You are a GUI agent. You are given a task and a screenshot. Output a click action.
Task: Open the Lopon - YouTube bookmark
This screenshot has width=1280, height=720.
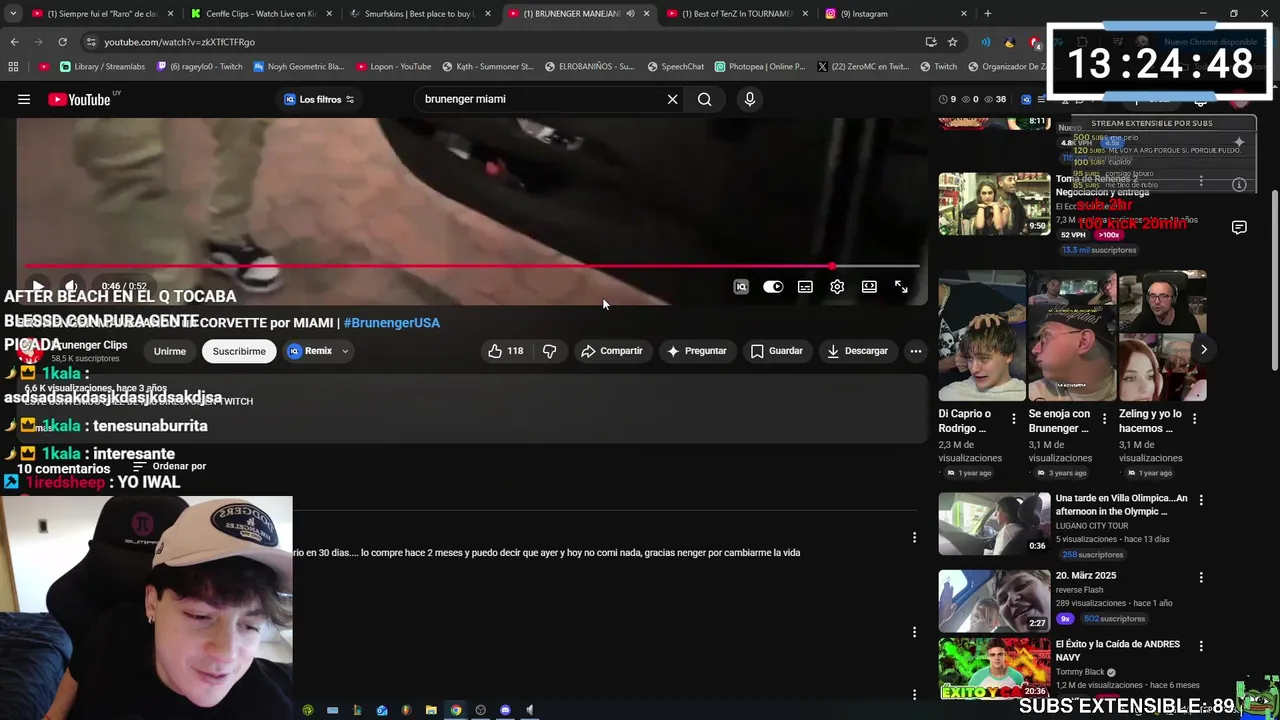393,67
